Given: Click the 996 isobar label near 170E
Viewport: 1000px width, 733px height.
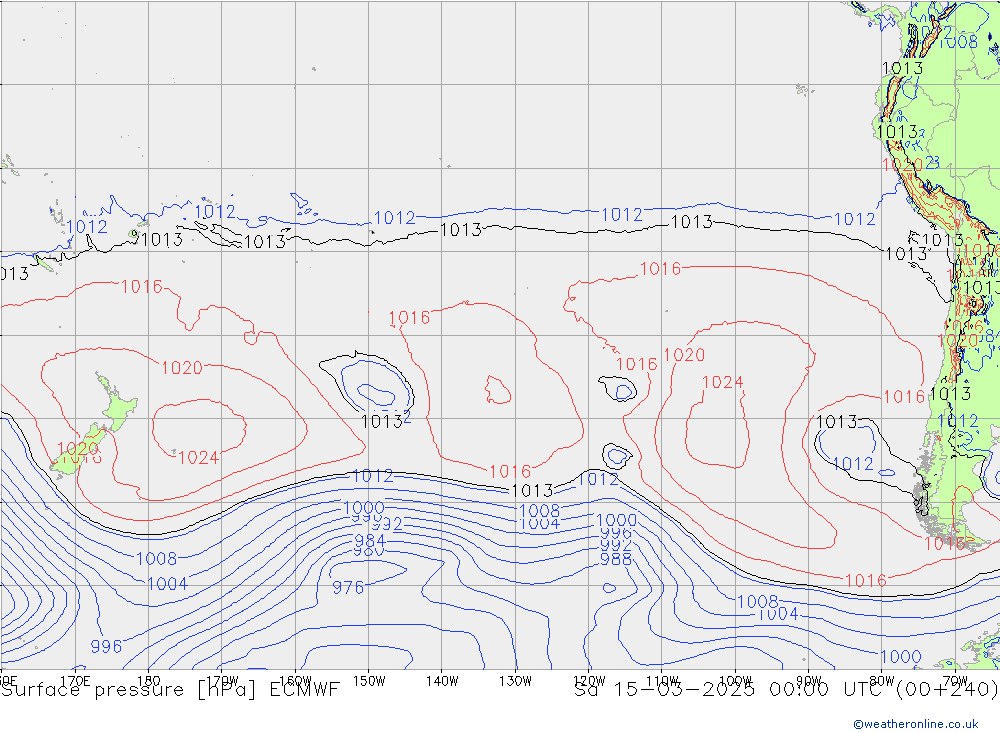Looking at the screenshot, I should [x=106, y=646].
